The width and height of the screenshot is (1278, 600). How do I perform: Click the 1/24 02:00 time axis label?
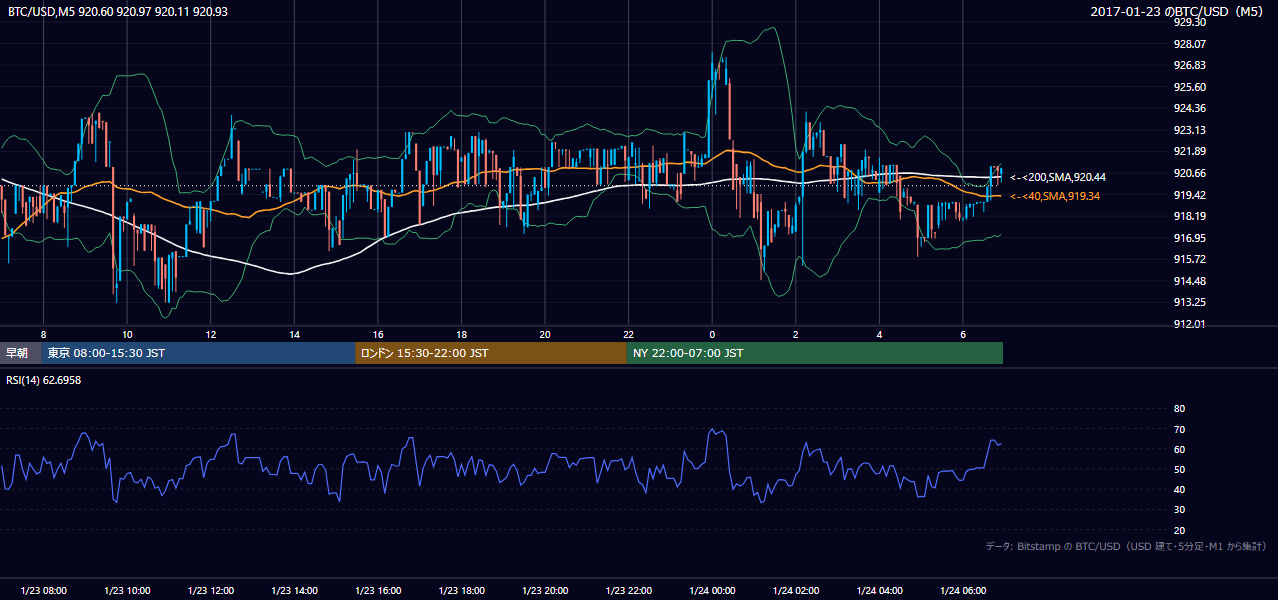[796, 591]
